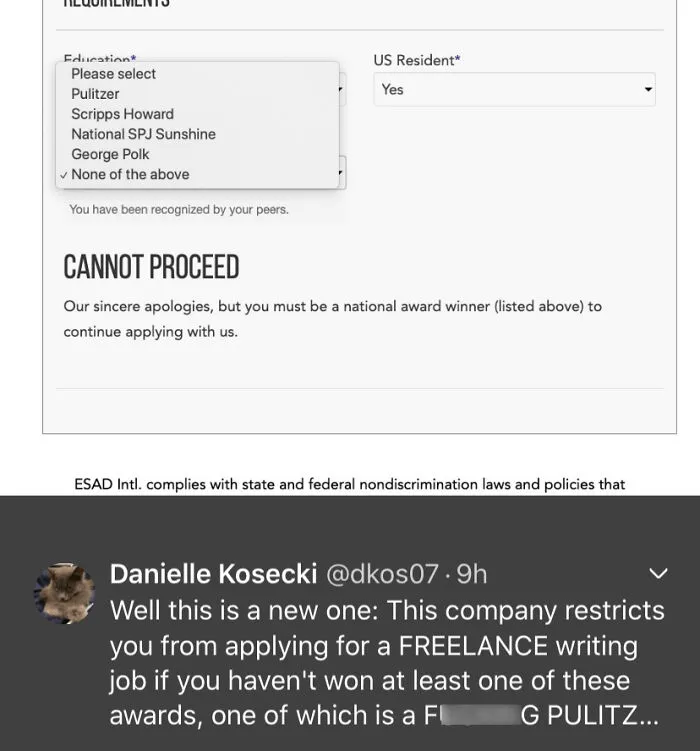This screenshot has width=700, height=751.
Task: Open Danielle Kosecki's cat profile picture
Action: coord(64,593)
